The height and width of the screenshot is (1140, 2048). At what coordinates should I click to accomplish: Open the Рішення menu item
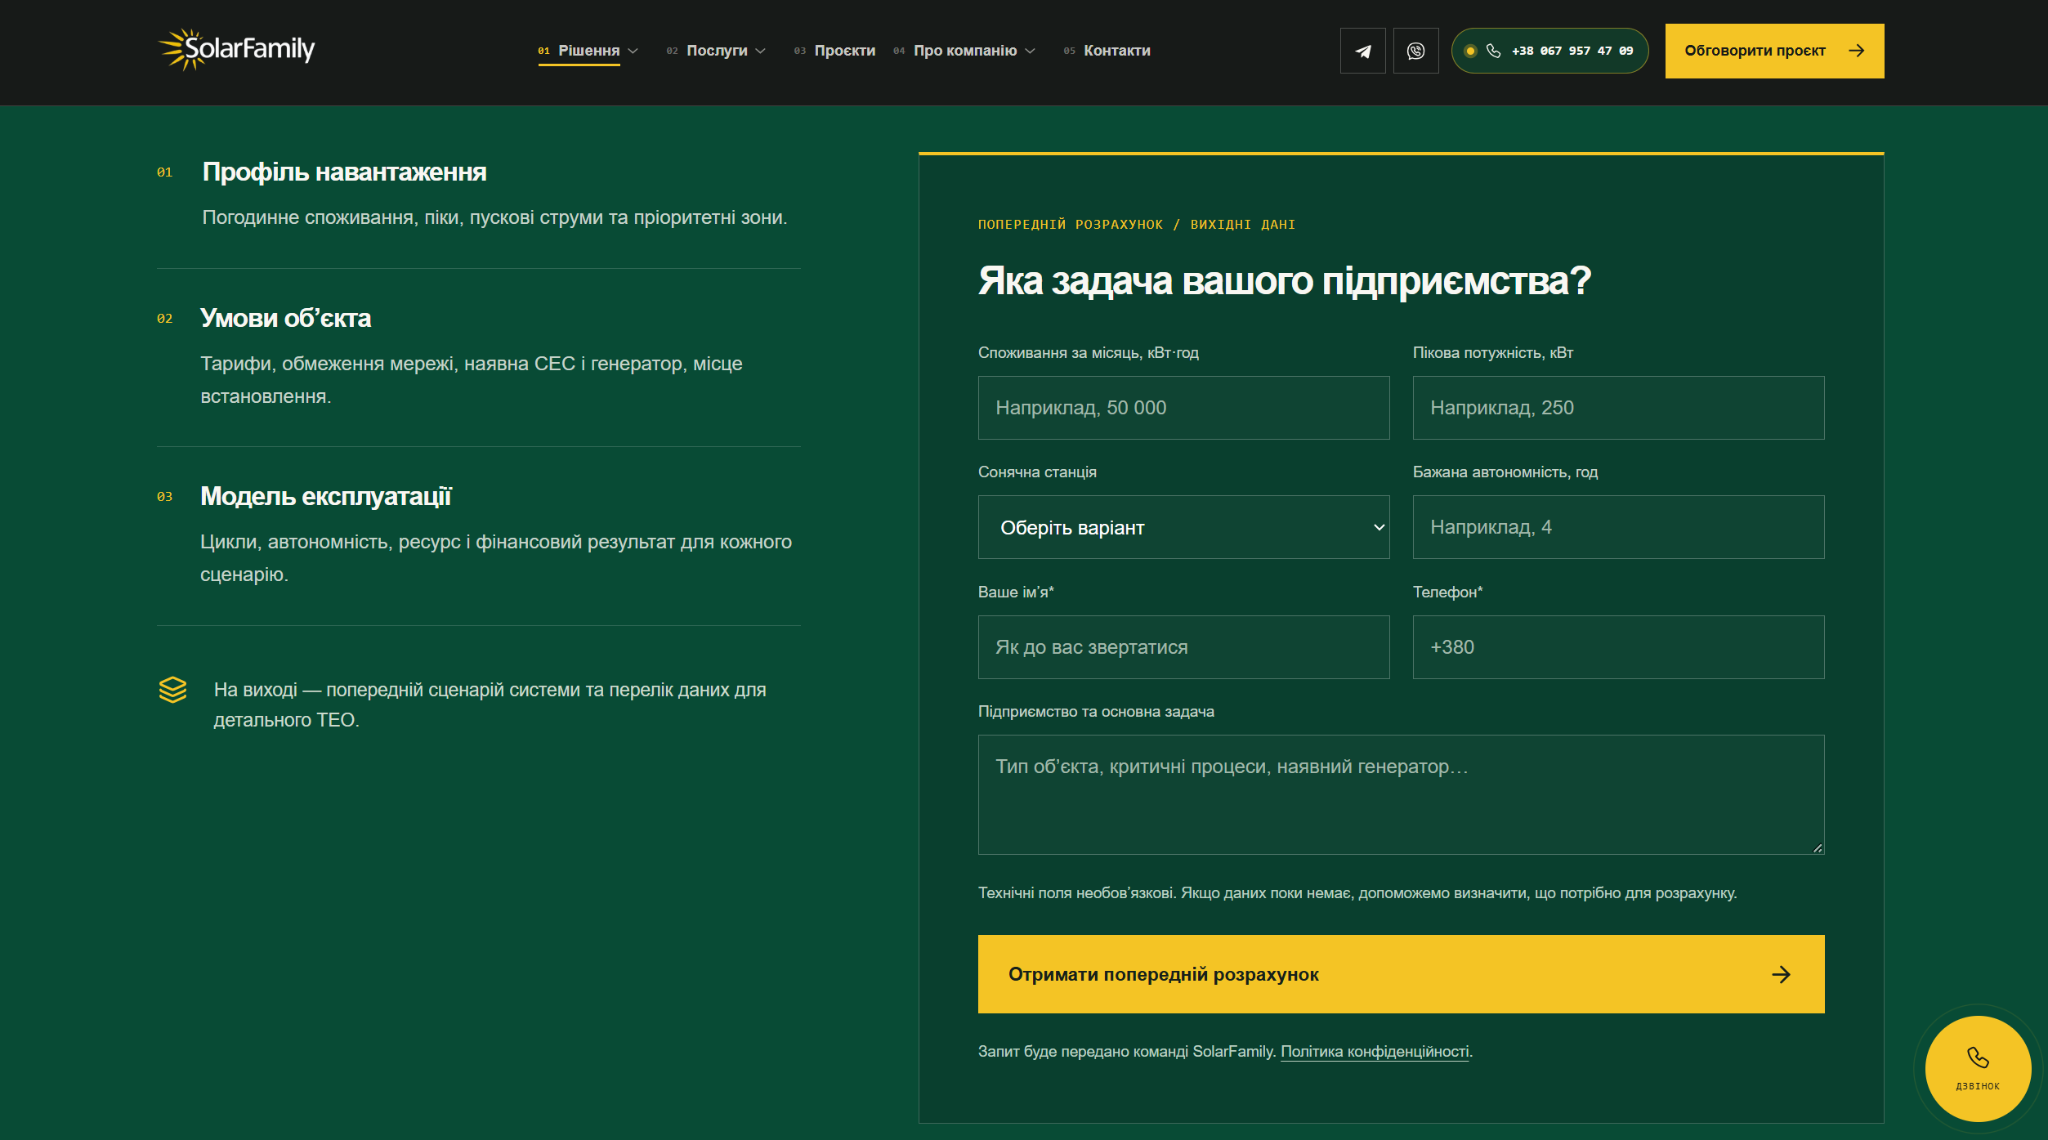[588, 51]
